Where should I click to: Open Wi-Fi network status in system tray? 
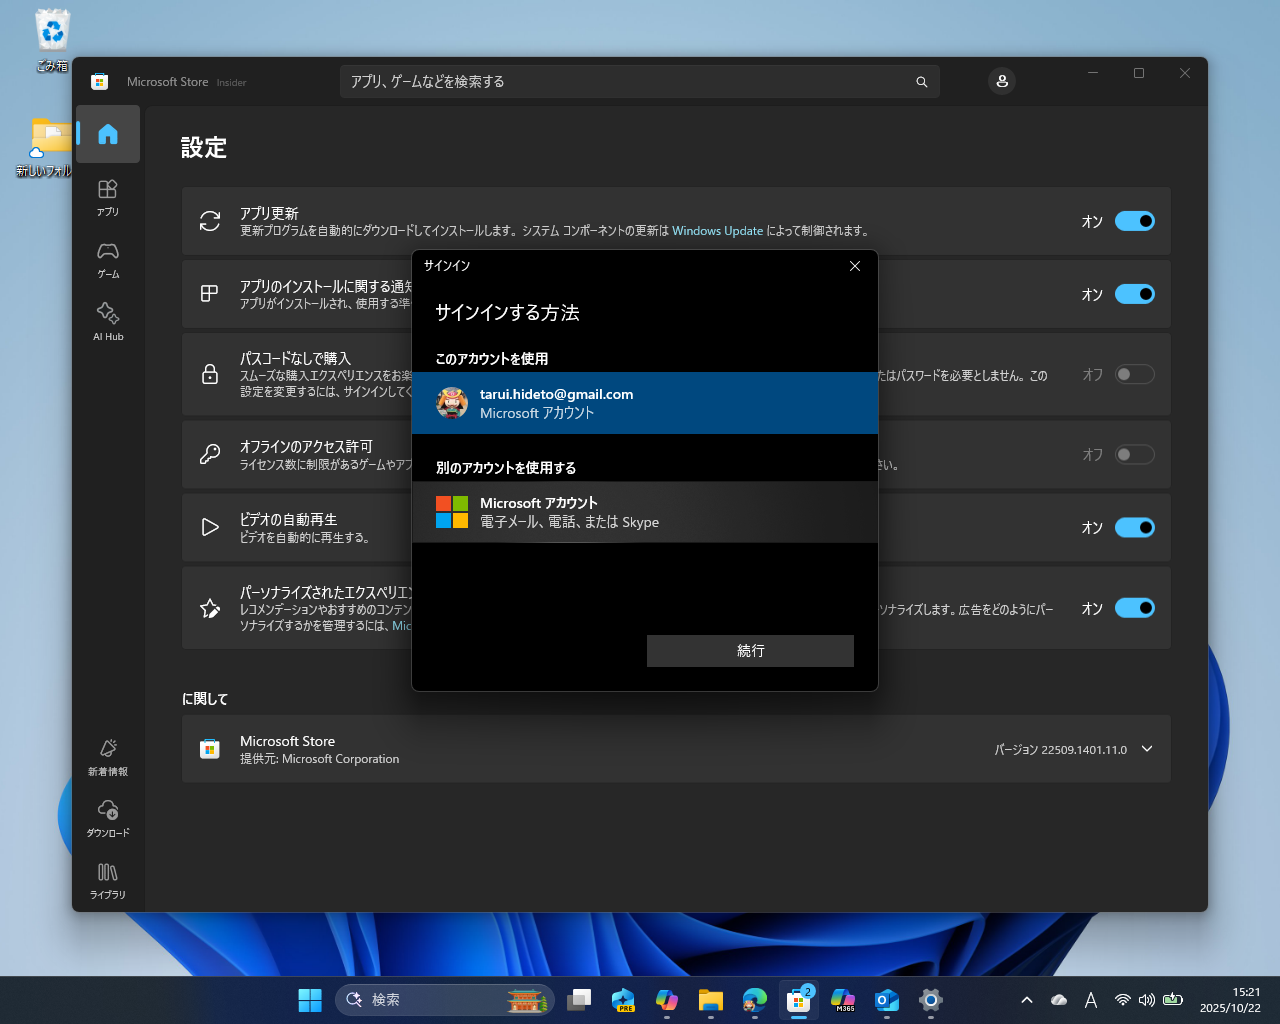click(1122, 1000)
